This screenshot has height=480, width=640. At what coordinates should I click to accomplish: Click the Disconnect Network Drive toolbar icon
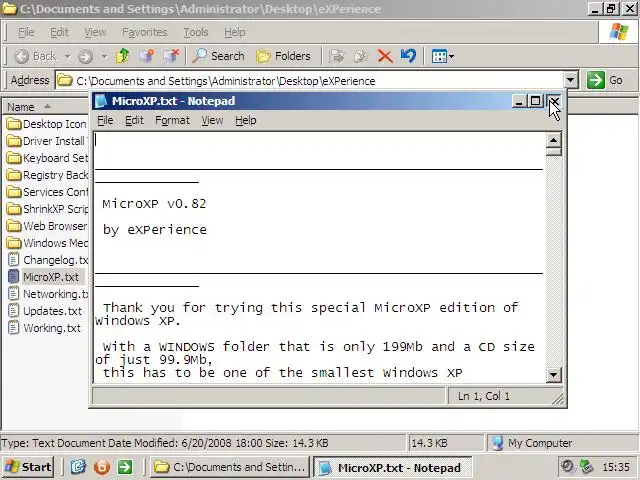click(171, 56)
